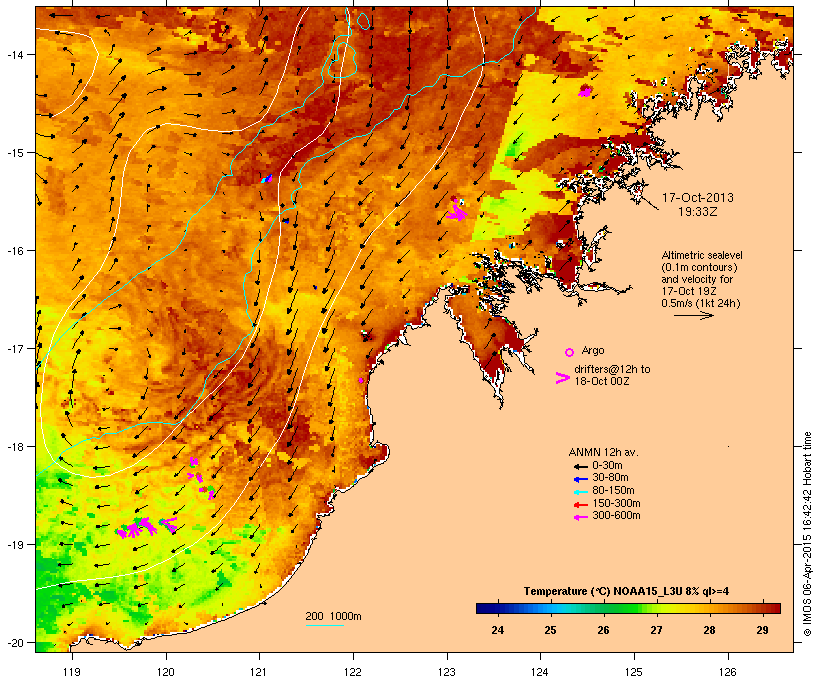Click the 26 value on temperature scale
Image resolution: width=820 pixels, height=680 pixels.
click(603, 630)
